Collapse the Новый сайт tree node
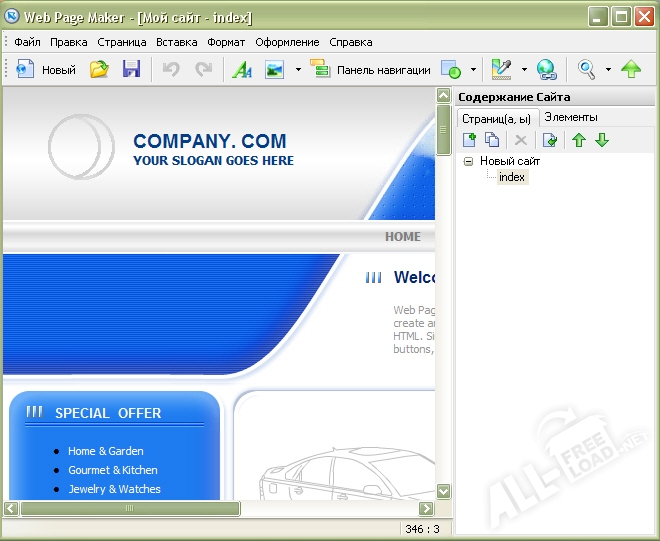The height and width of the screenshot is (541, 660). tap(468, 161)
